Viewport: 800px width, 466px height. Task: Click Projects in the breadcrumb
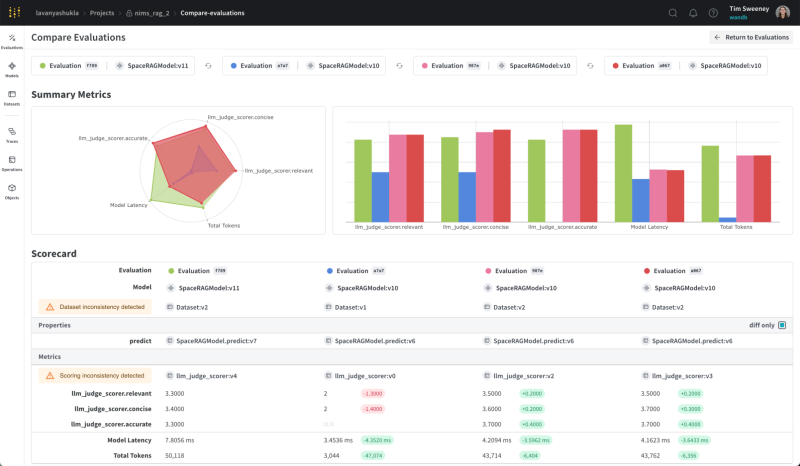pyautogui.click(x=103, y=13)
